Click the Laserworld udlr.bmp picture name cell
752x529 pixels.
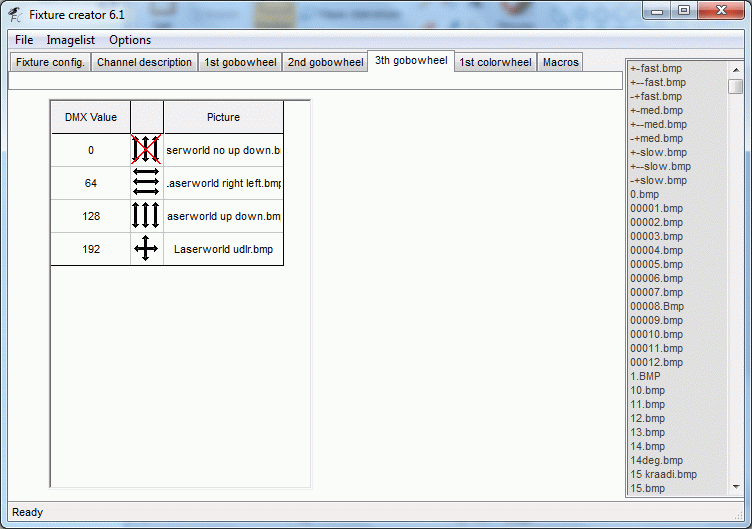223,249
